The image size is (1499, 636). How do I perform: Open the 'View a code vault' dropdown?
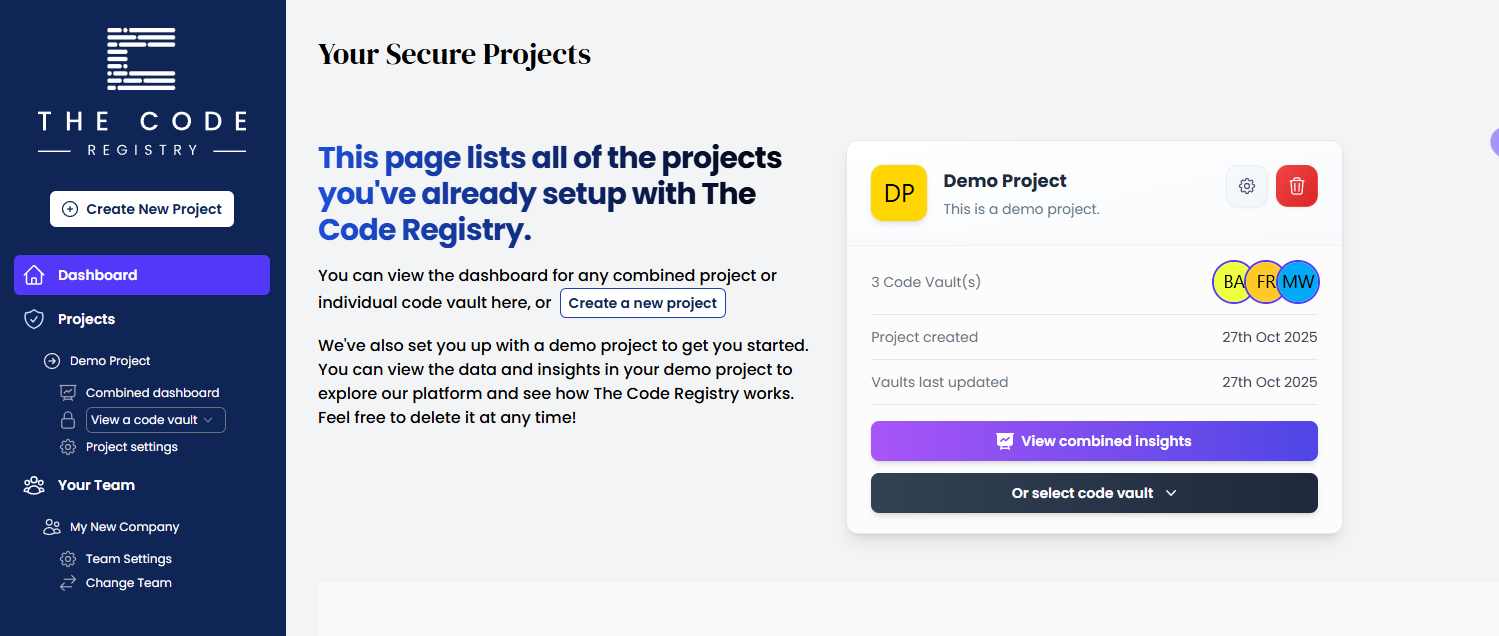pos(155,420)
